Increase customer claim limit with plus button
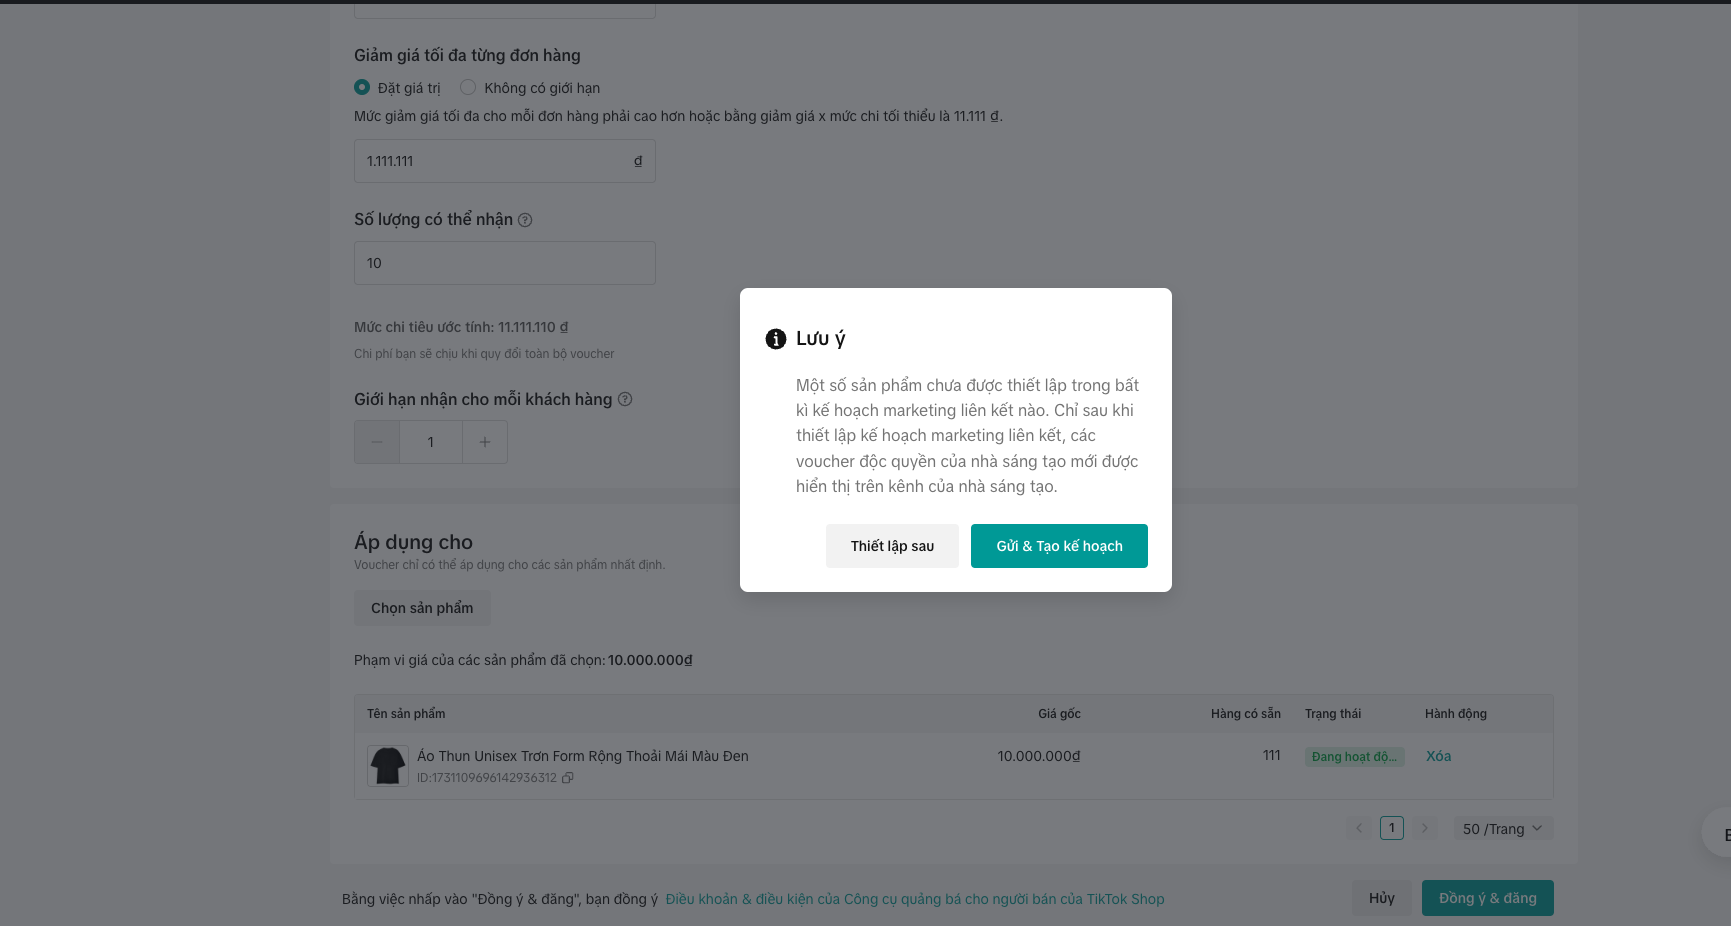1731x926 pixels. click(485, 442)
